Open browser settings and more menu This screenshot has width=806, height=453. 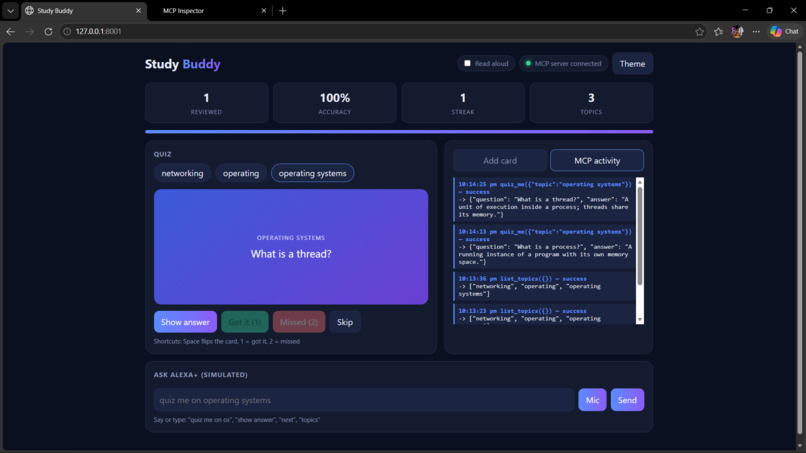pos(756,31)
